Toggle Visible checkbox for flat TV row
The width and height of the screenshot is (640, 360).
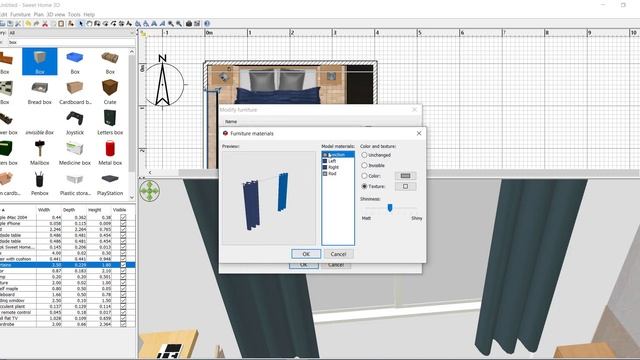coord(123,318)
